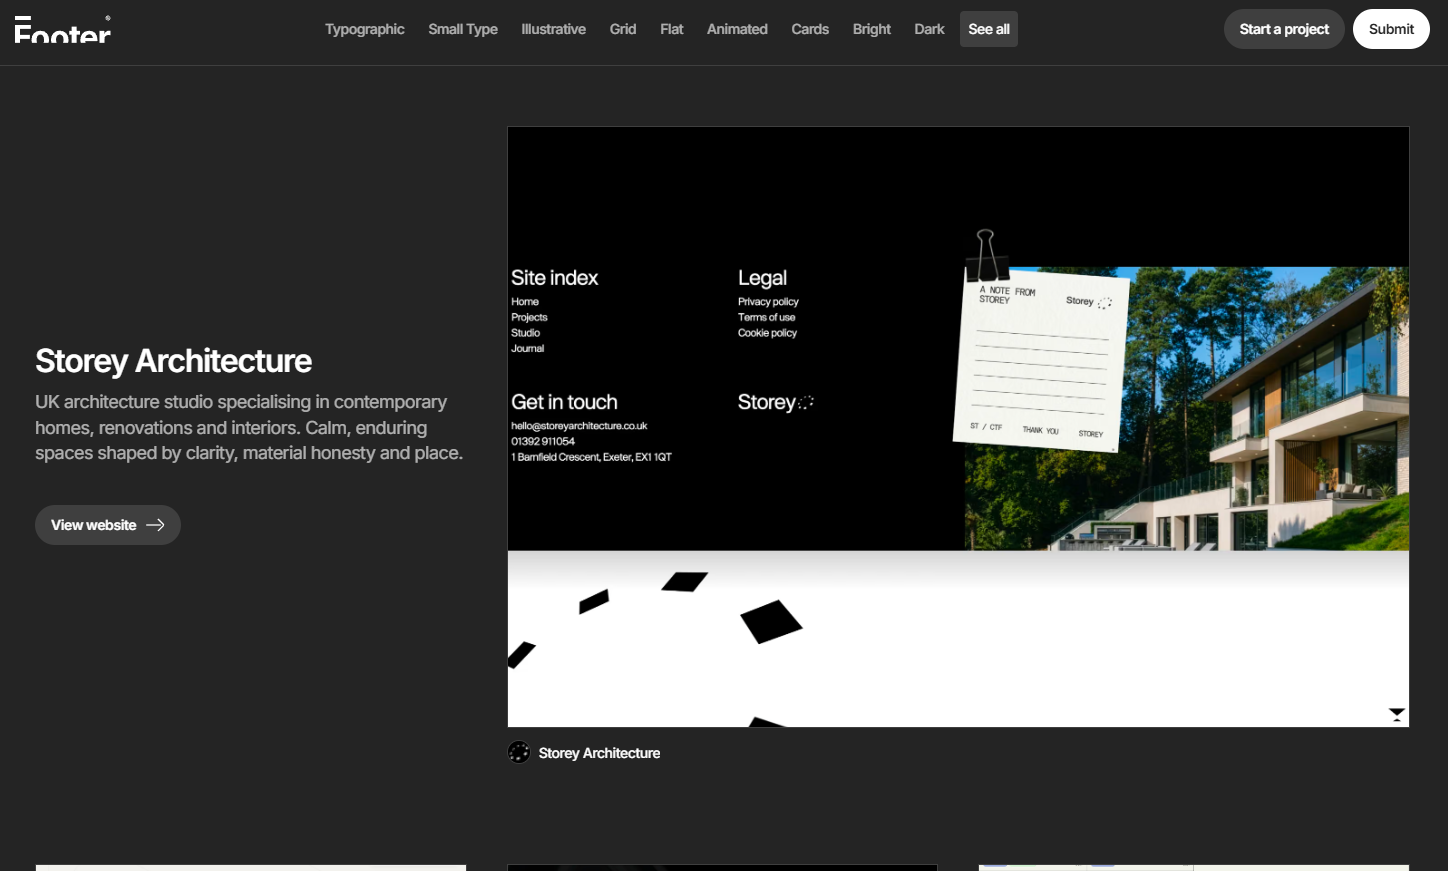Open the Storey Architecture footer preview image
Image resolution: width=1448 pixels, height=871 pixels.
tap(958, 427)
